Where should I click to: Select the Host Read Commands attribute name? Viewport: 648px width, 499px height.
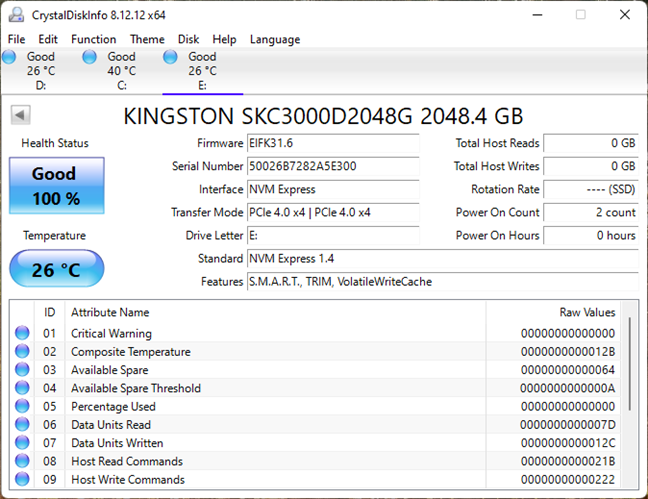tap(127, 461)
